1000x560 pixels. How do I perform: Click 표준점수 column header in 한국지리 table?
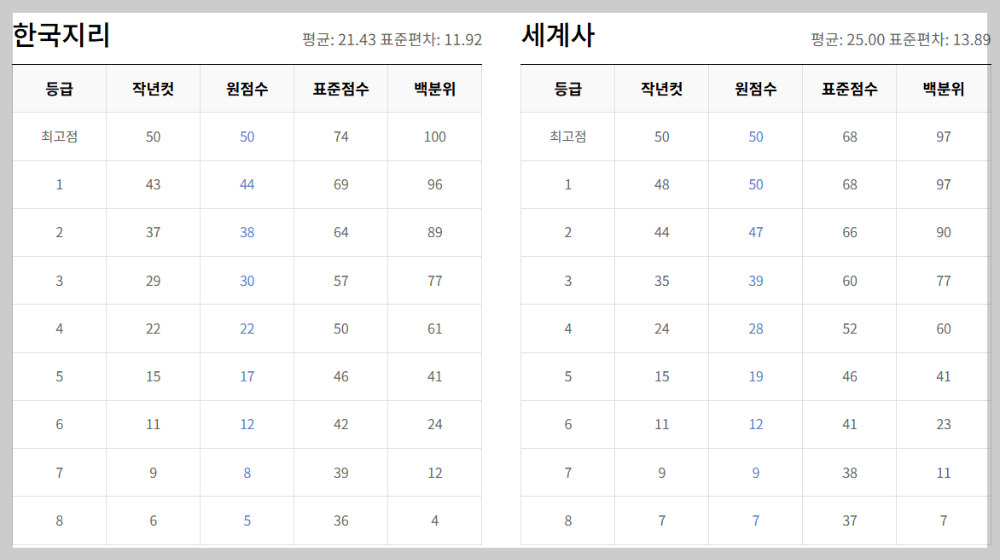point(341,89)
